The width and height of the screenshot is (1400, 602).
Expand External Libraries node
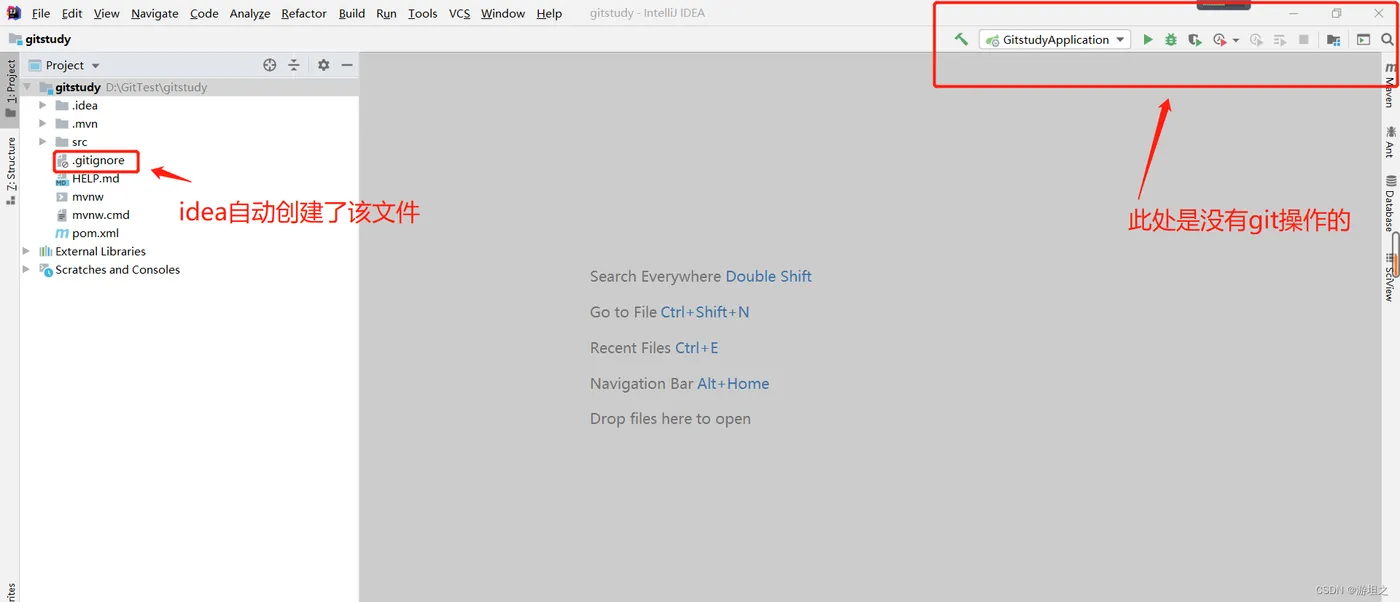[27, 251]
